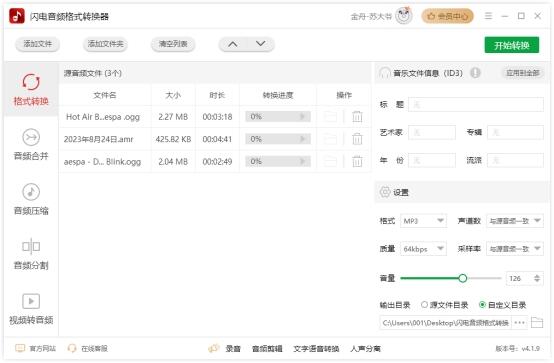The height and width of the screenshot is (363, 554).
Task: Click the volume slider handle
Action: 462,278
